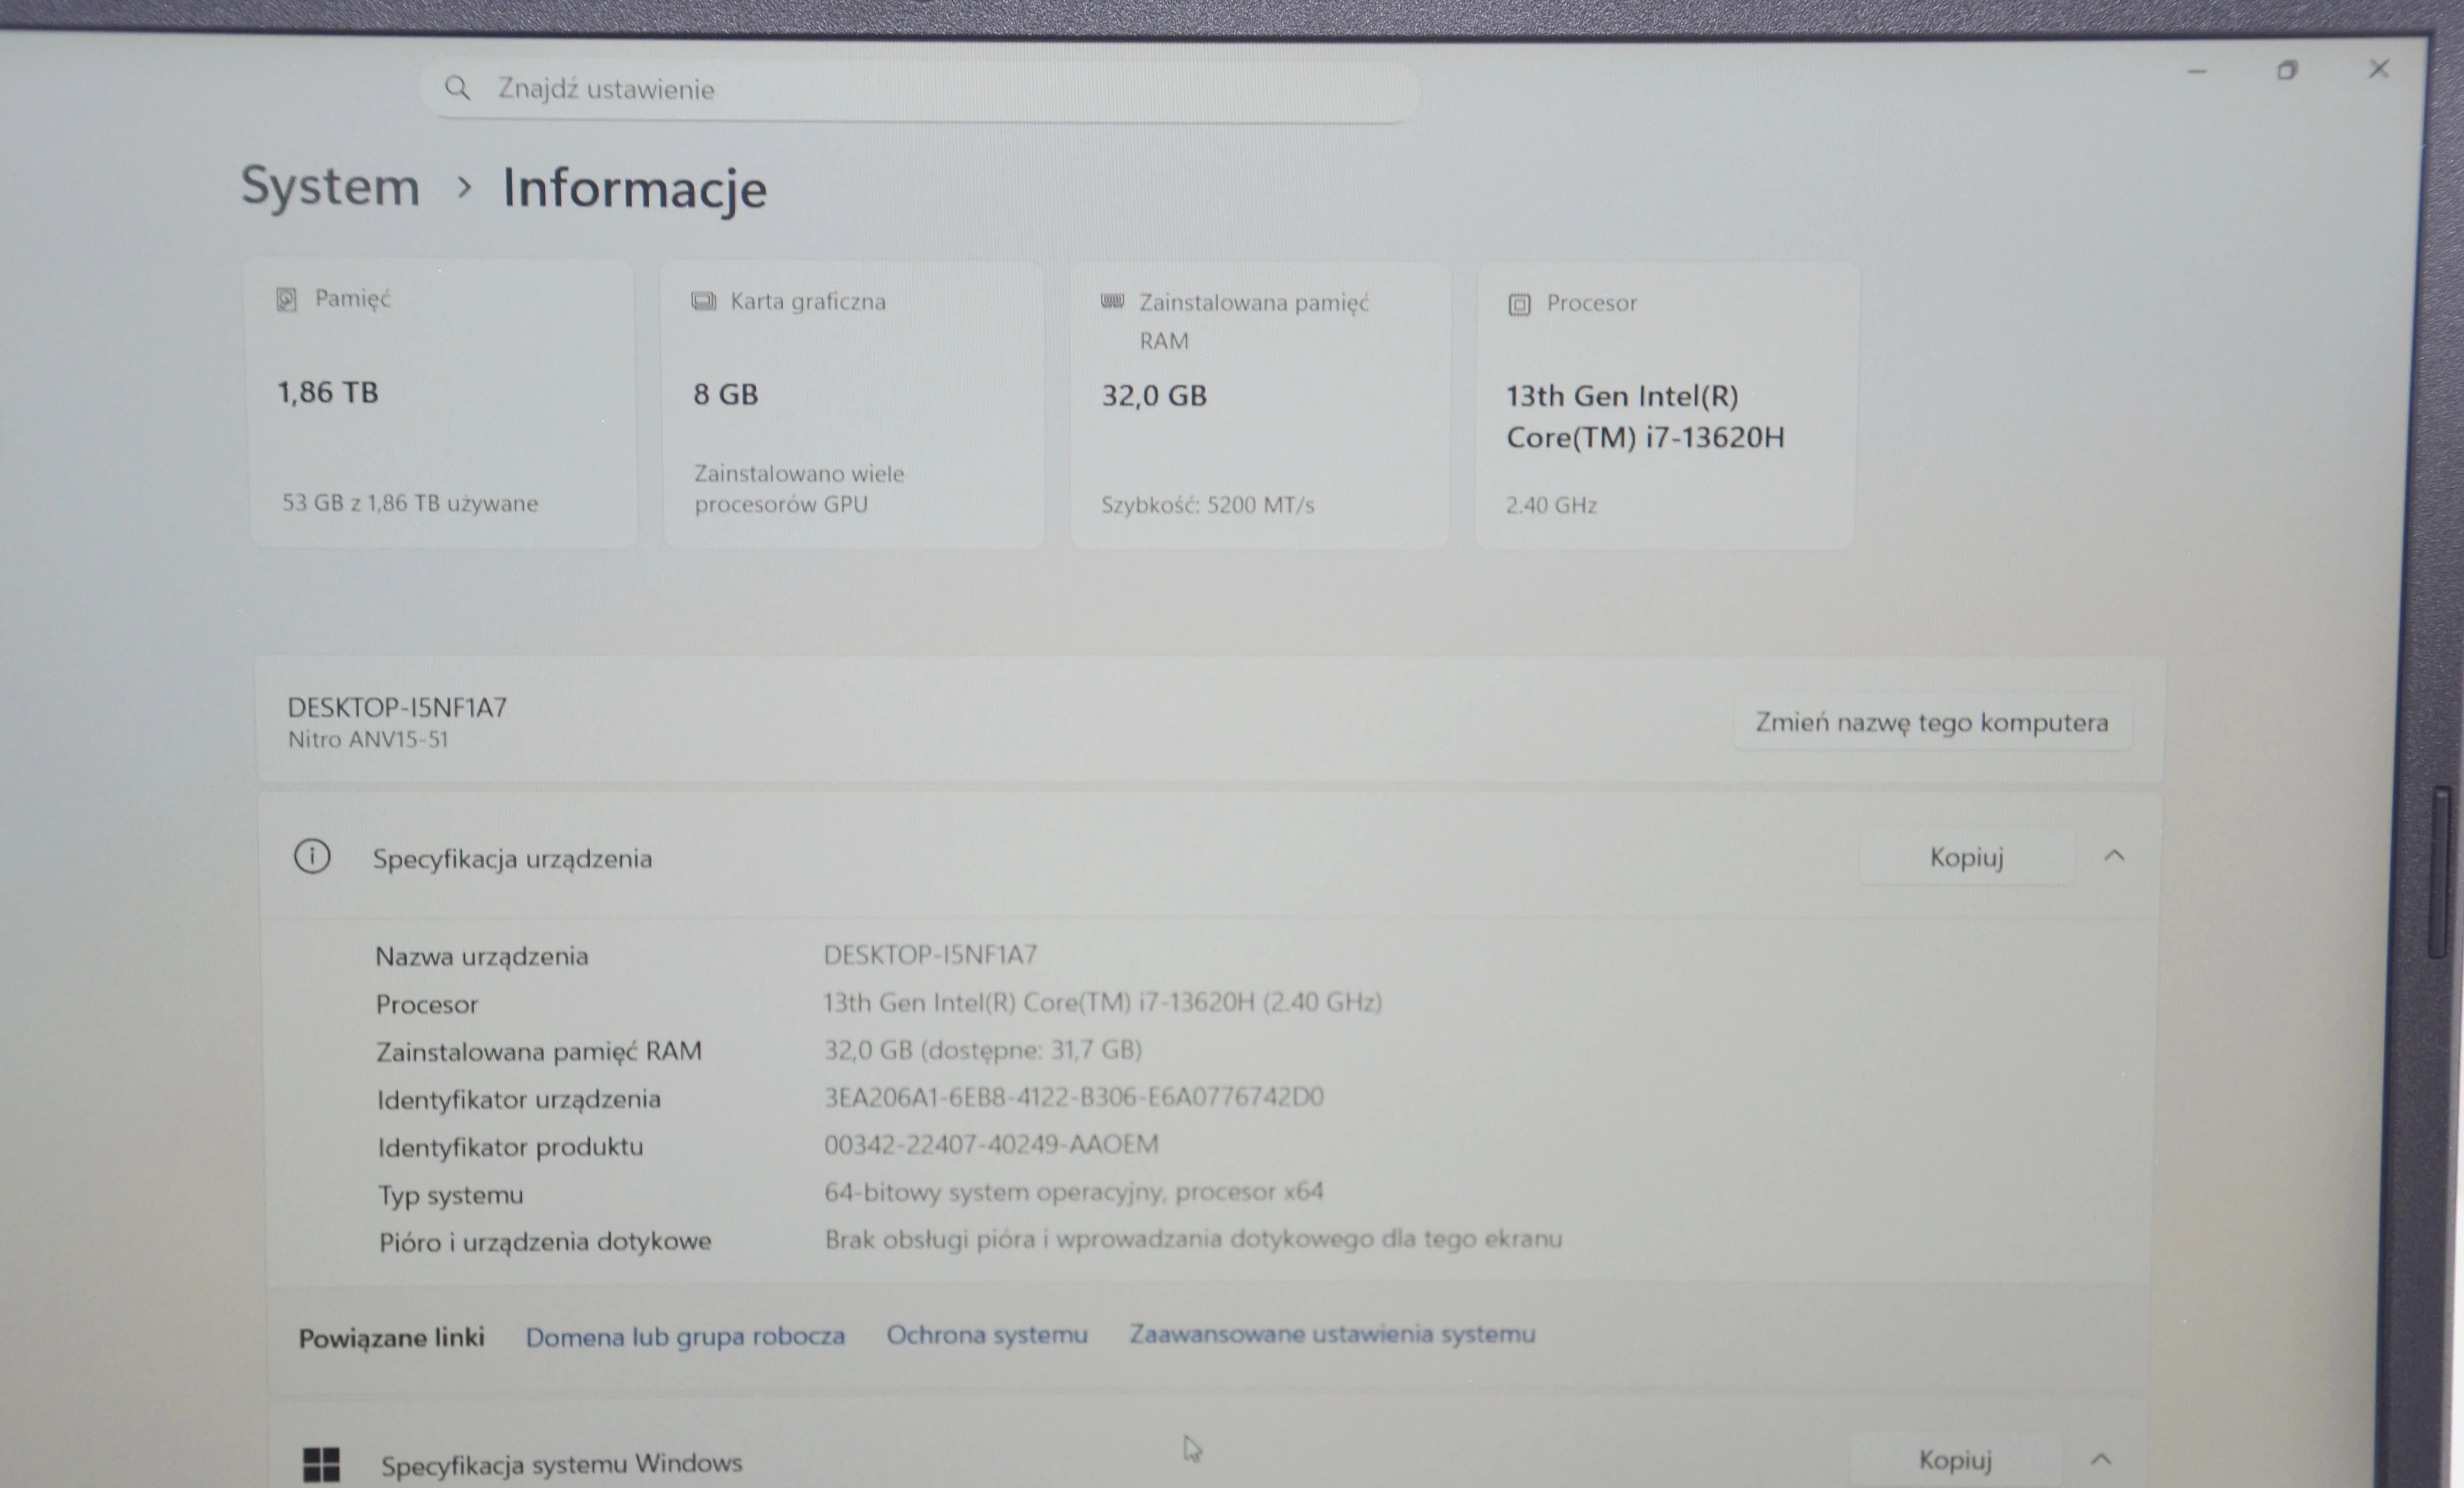Go back to System breadcrumb
Screen dimensions: 2464x1488
coord(331,186)
